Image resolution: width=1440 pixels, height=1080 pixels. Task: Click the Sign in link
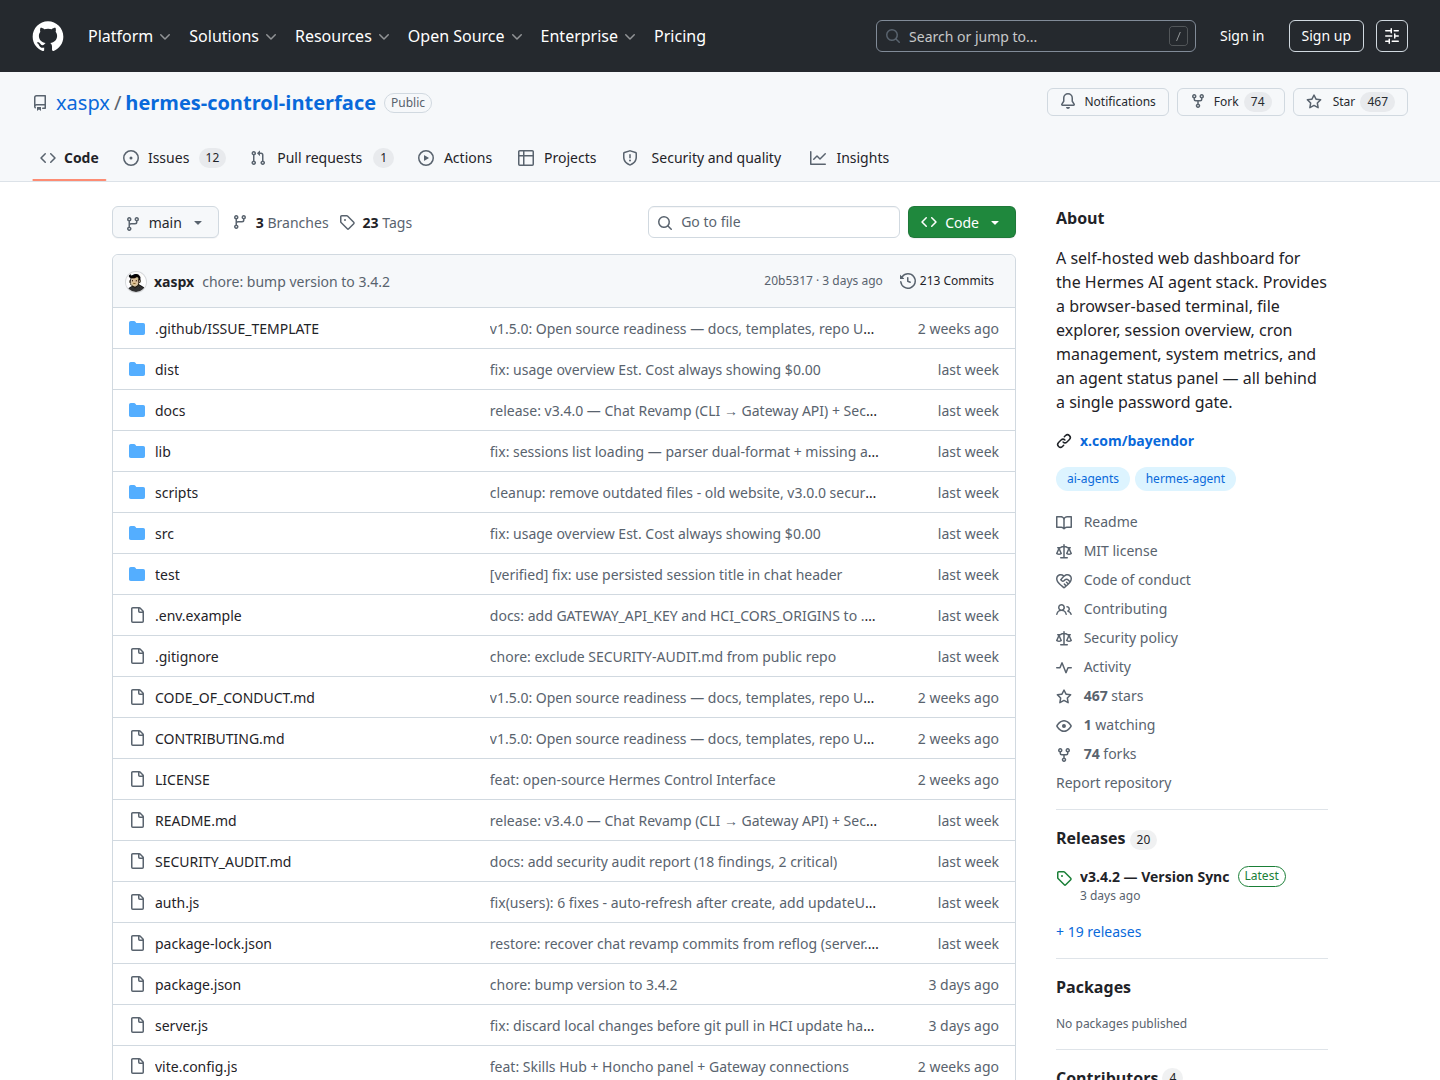coord(1242,36)
